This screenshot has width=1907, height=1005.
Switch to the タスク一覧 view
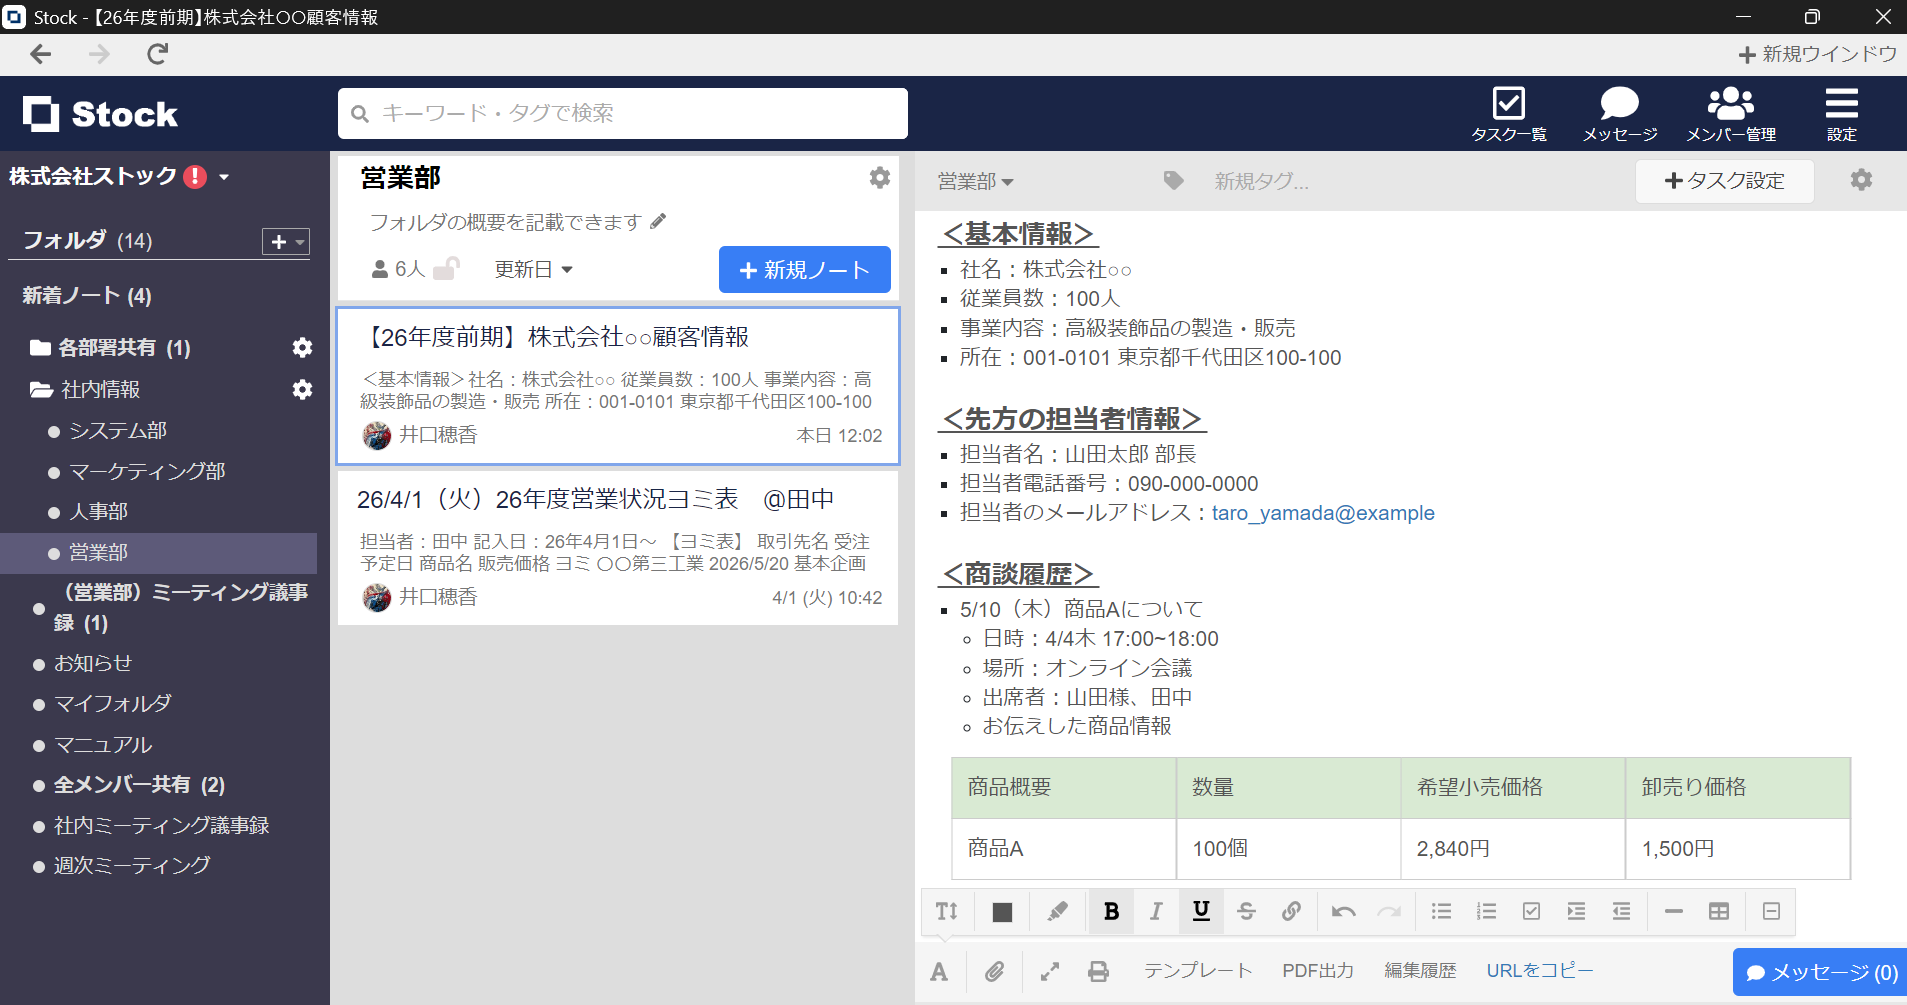(x=1510, y=112)
